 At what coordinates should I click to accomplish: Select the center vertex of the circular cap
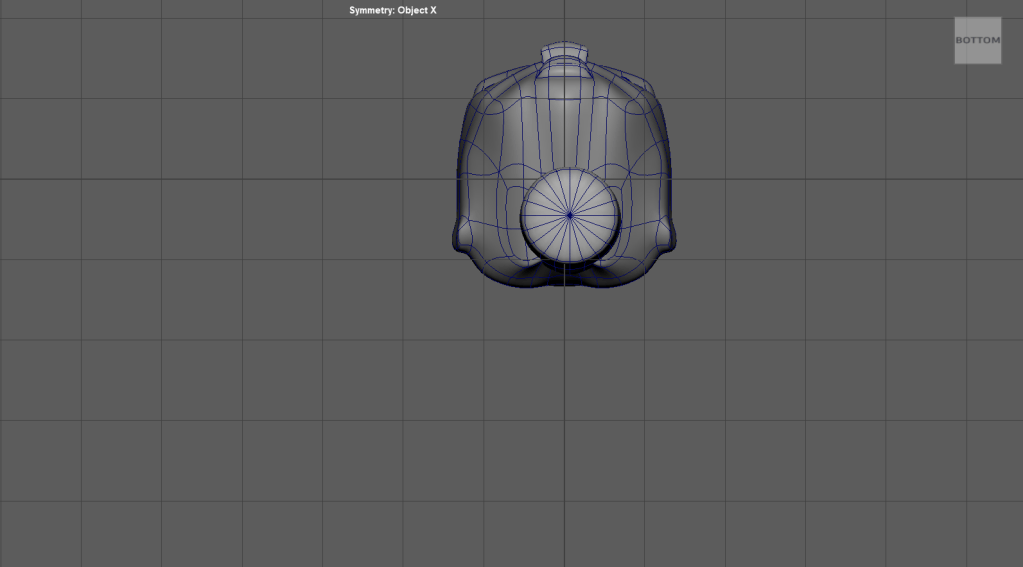[569, 214]
